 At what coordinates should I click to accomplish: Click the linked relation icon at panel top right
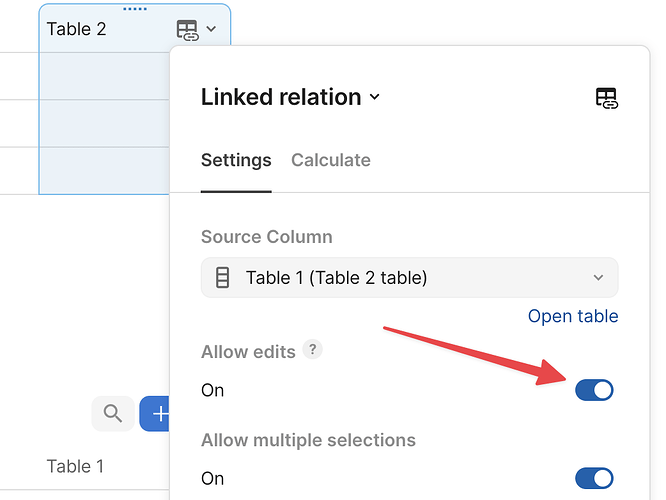click(x=606, y=98)
